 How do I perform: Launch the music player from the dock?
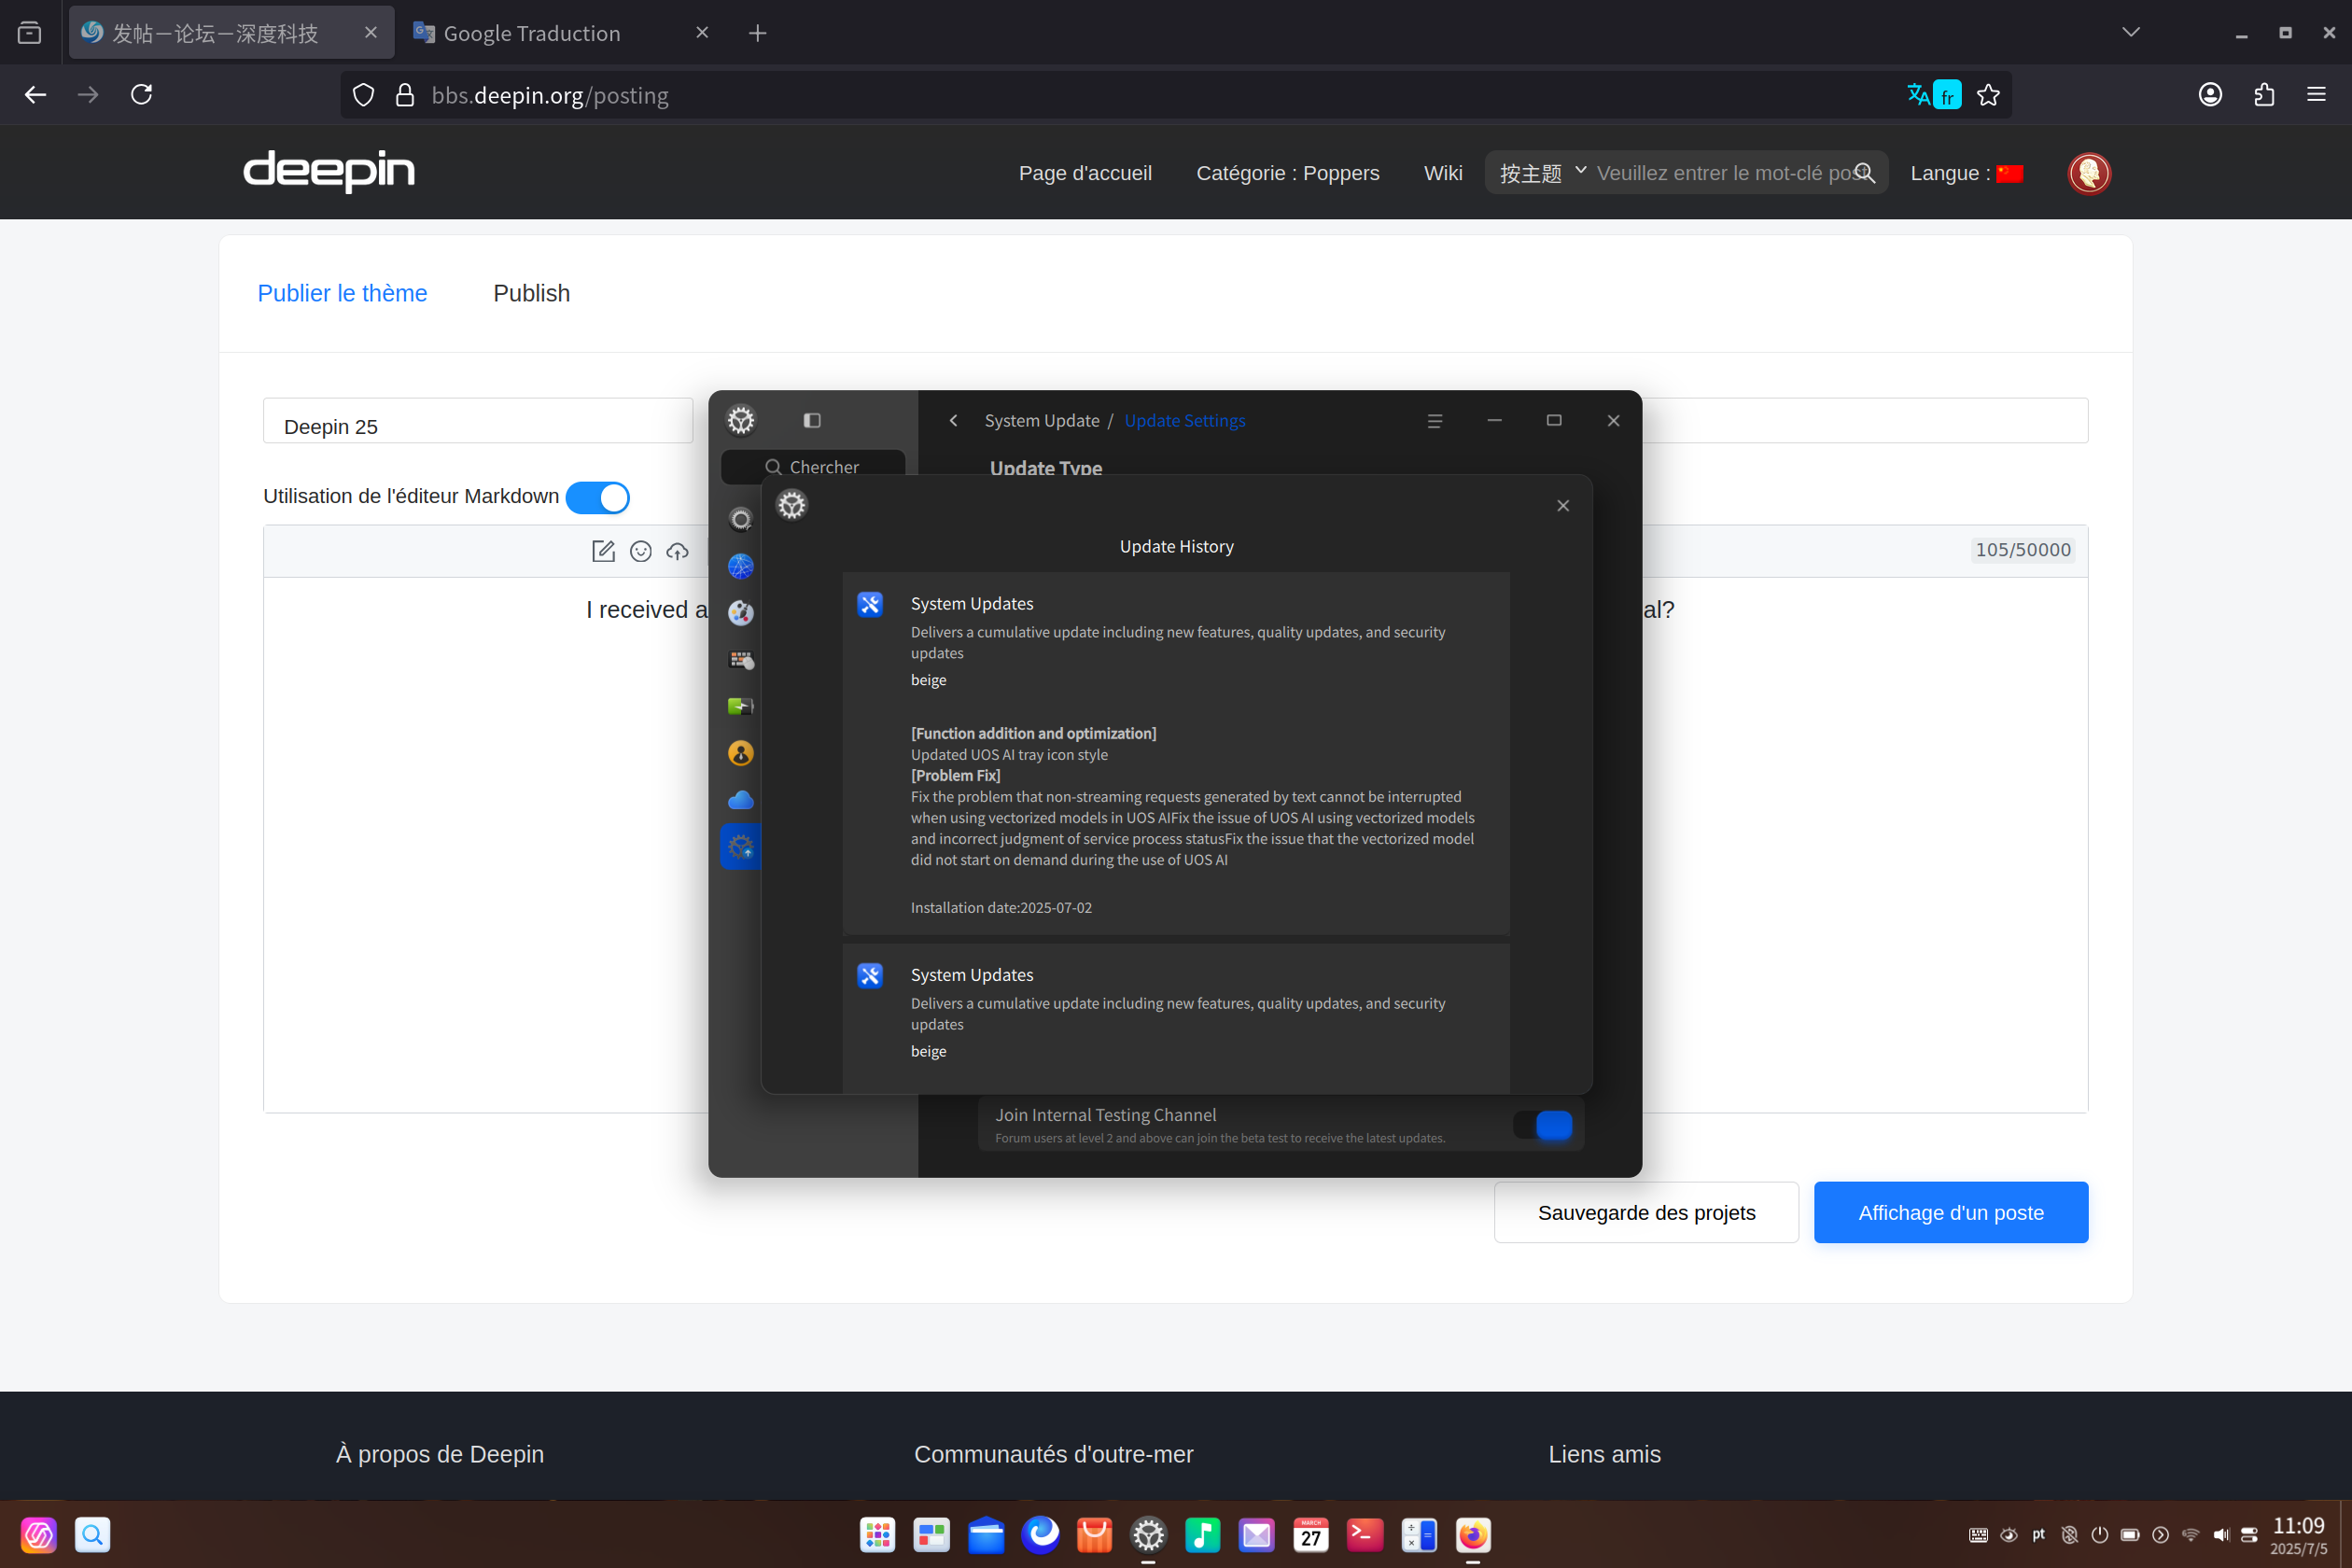coord(1203,1534)
